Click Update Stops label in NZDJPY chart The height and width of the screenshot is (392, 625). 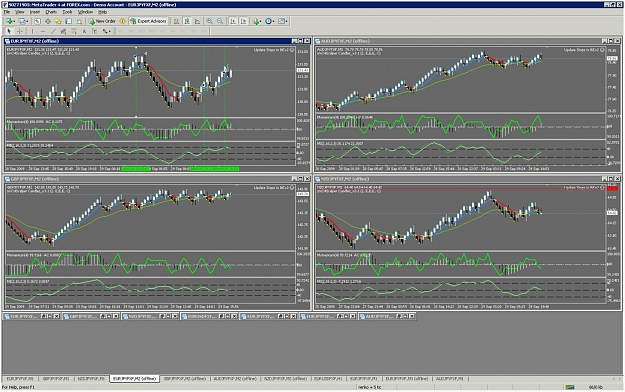pos(581,187)
